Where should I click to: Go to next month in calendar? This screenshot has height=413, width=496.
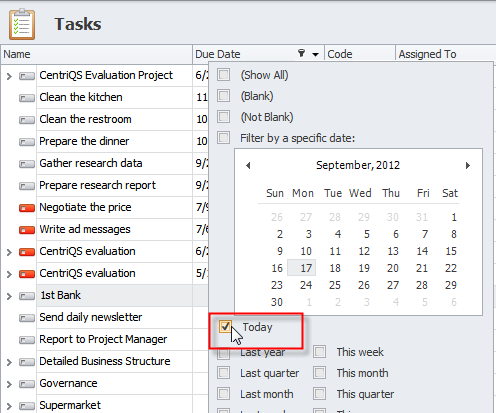pos(468,165)
